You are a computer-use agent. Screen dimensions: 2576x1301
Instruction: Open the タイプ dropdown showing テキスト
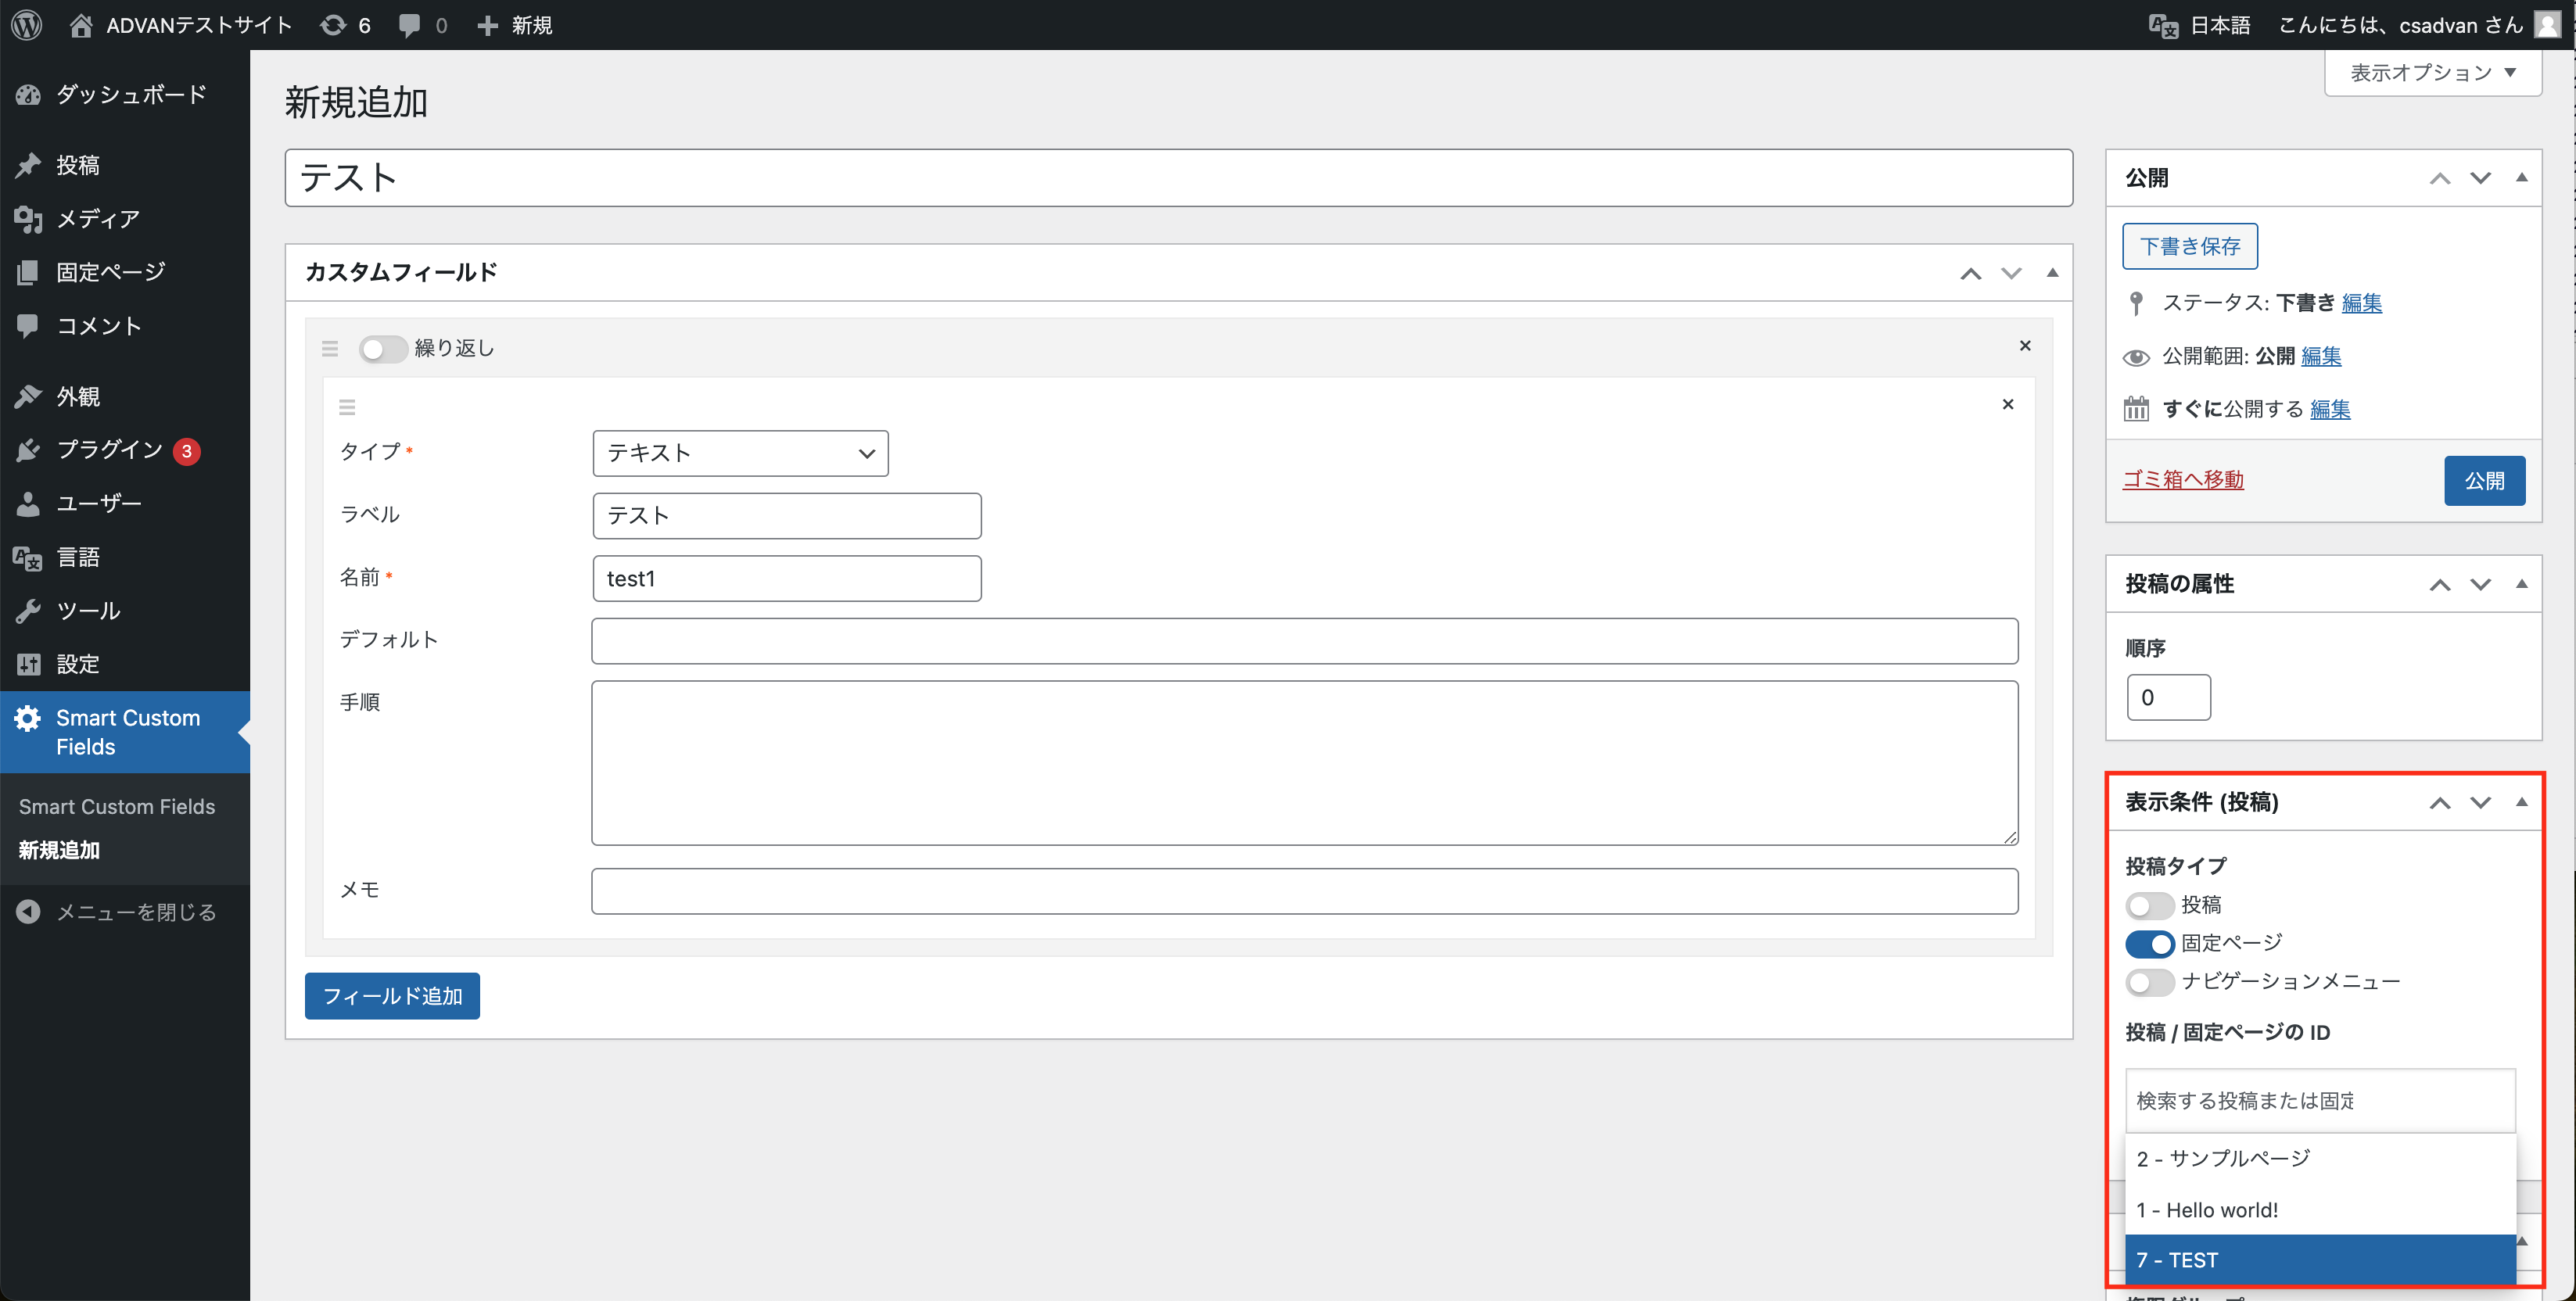(740, 453)
